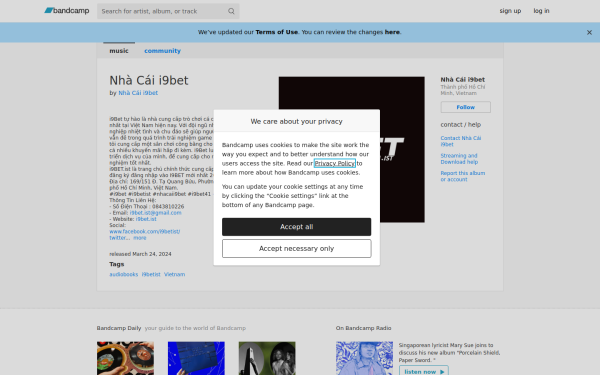Open the twitter... link in description
The width and height of the screenshot is (600, 375).
119,238
